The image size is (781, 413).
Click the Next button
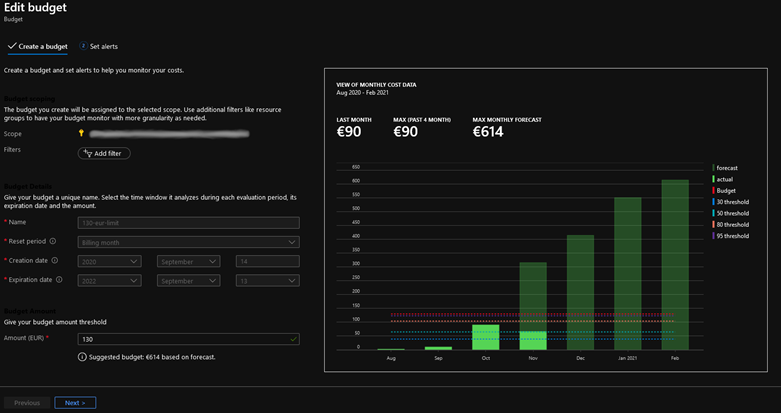pyautogui.click(x=75, y=403)
